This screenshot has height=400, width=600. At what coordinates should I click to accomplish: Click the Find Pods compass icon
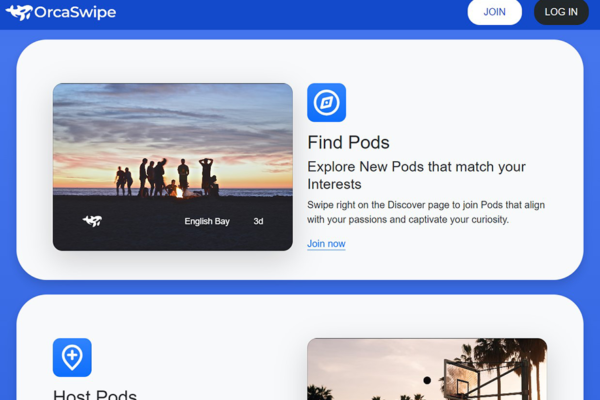click(326, 103)
